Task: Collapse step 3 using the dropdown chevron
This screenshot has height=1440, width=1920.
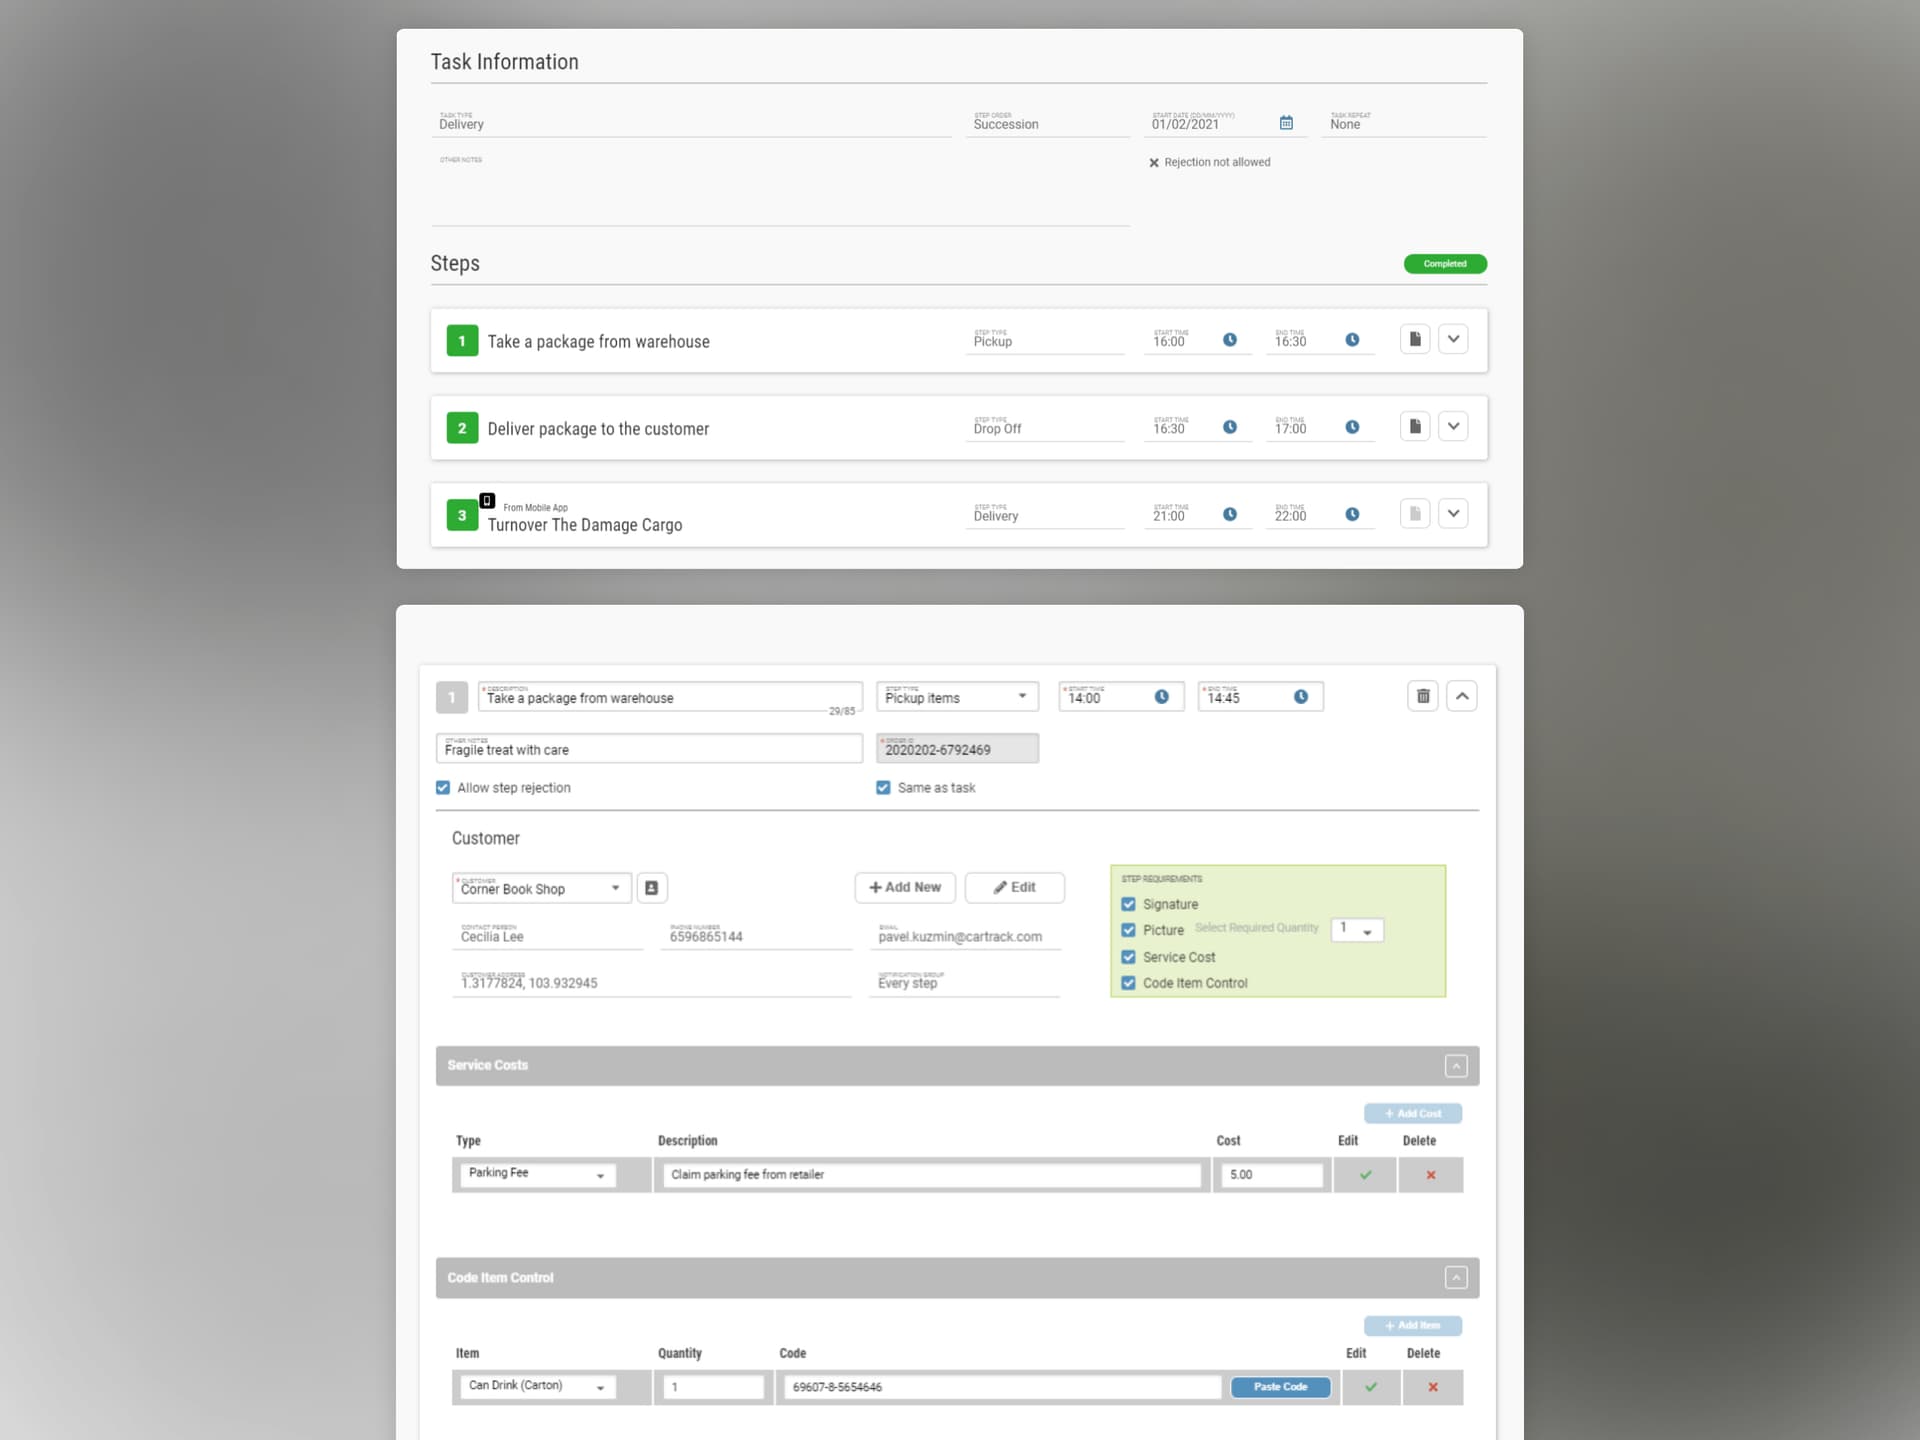Action: pyautogui.click(x=1453, y=514)
